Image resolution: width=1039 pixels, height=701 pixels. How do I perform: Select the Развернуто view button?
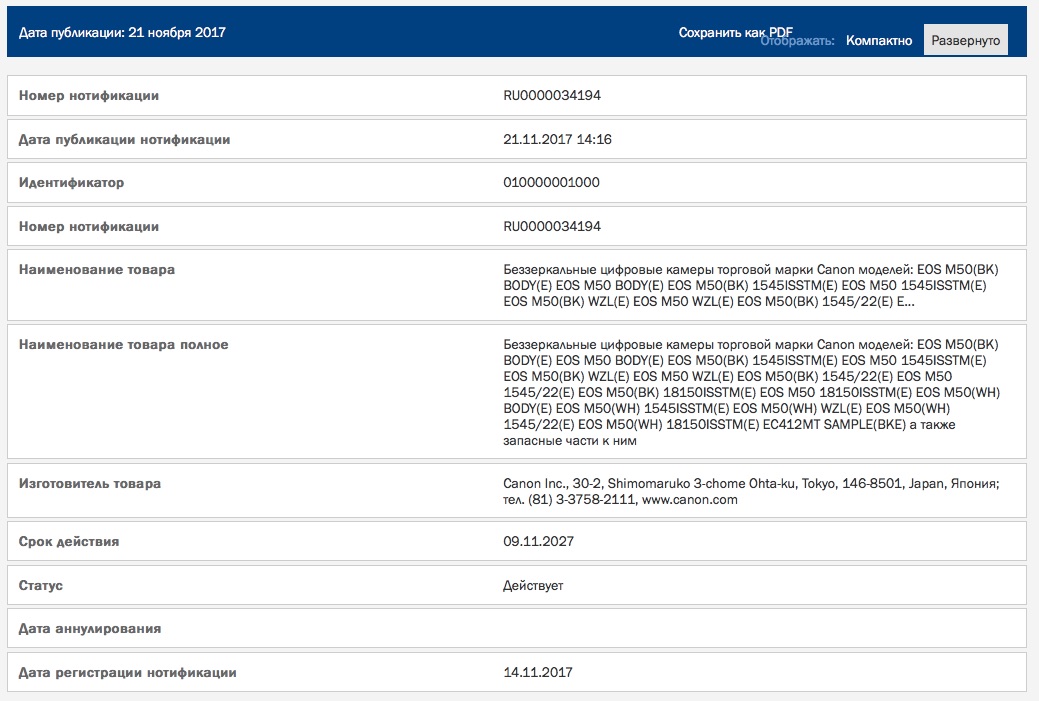coord(965,40)
